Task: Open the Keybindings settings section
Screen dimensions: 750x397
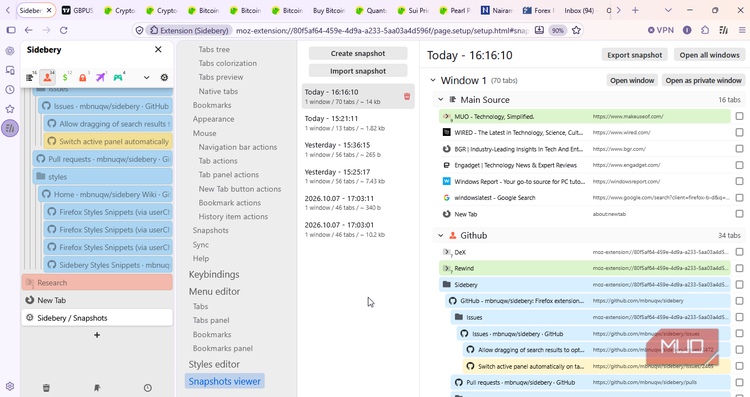Action: pyautogui.click(x=214, y=275)
